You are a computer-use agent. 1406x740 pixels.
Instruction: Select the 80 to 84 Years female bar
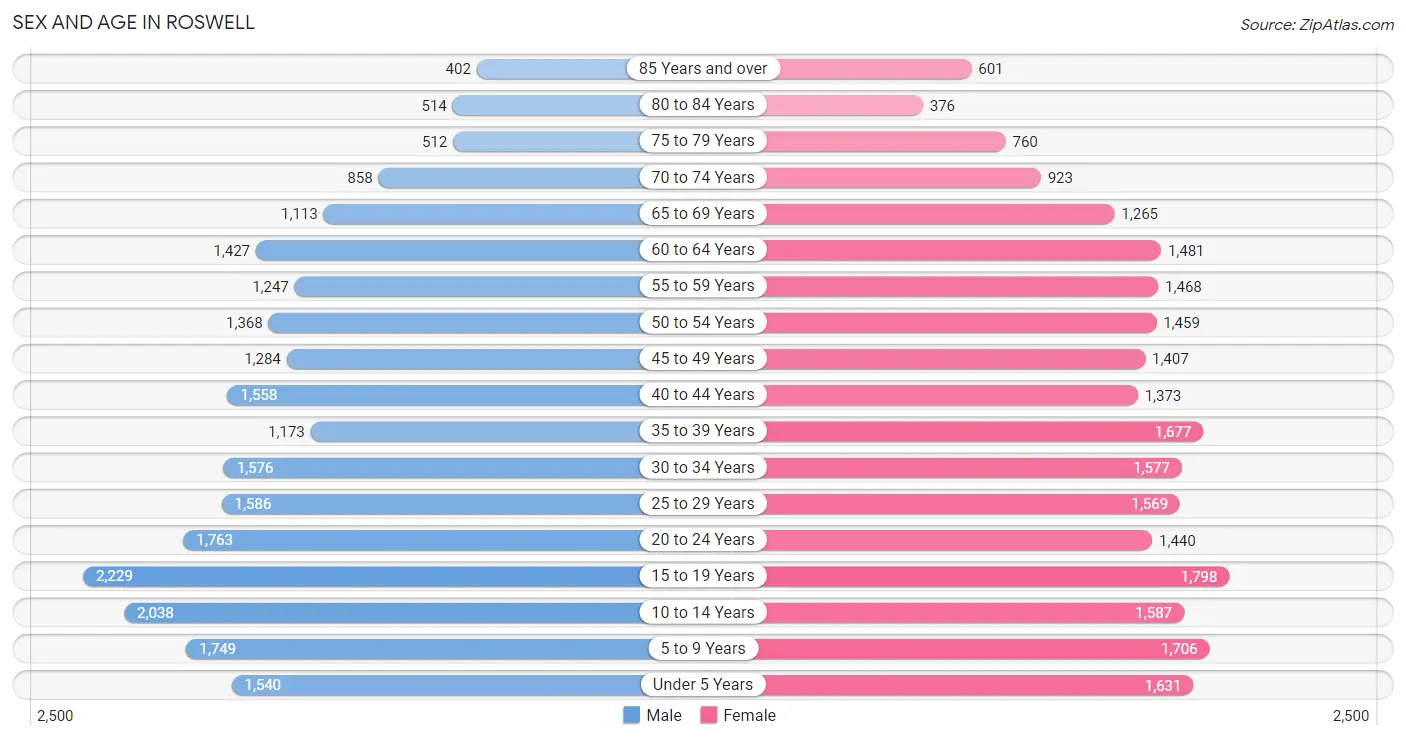click(813, 104)
